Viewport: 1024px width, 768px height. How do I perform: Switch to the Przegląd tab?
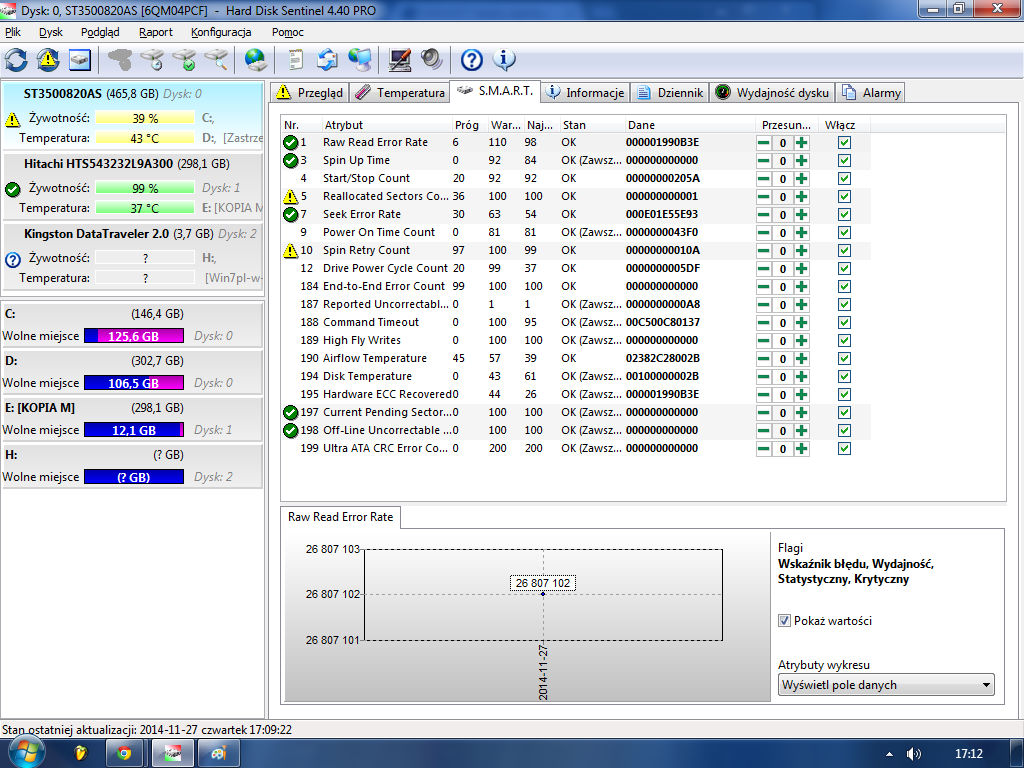click(310, 93)
